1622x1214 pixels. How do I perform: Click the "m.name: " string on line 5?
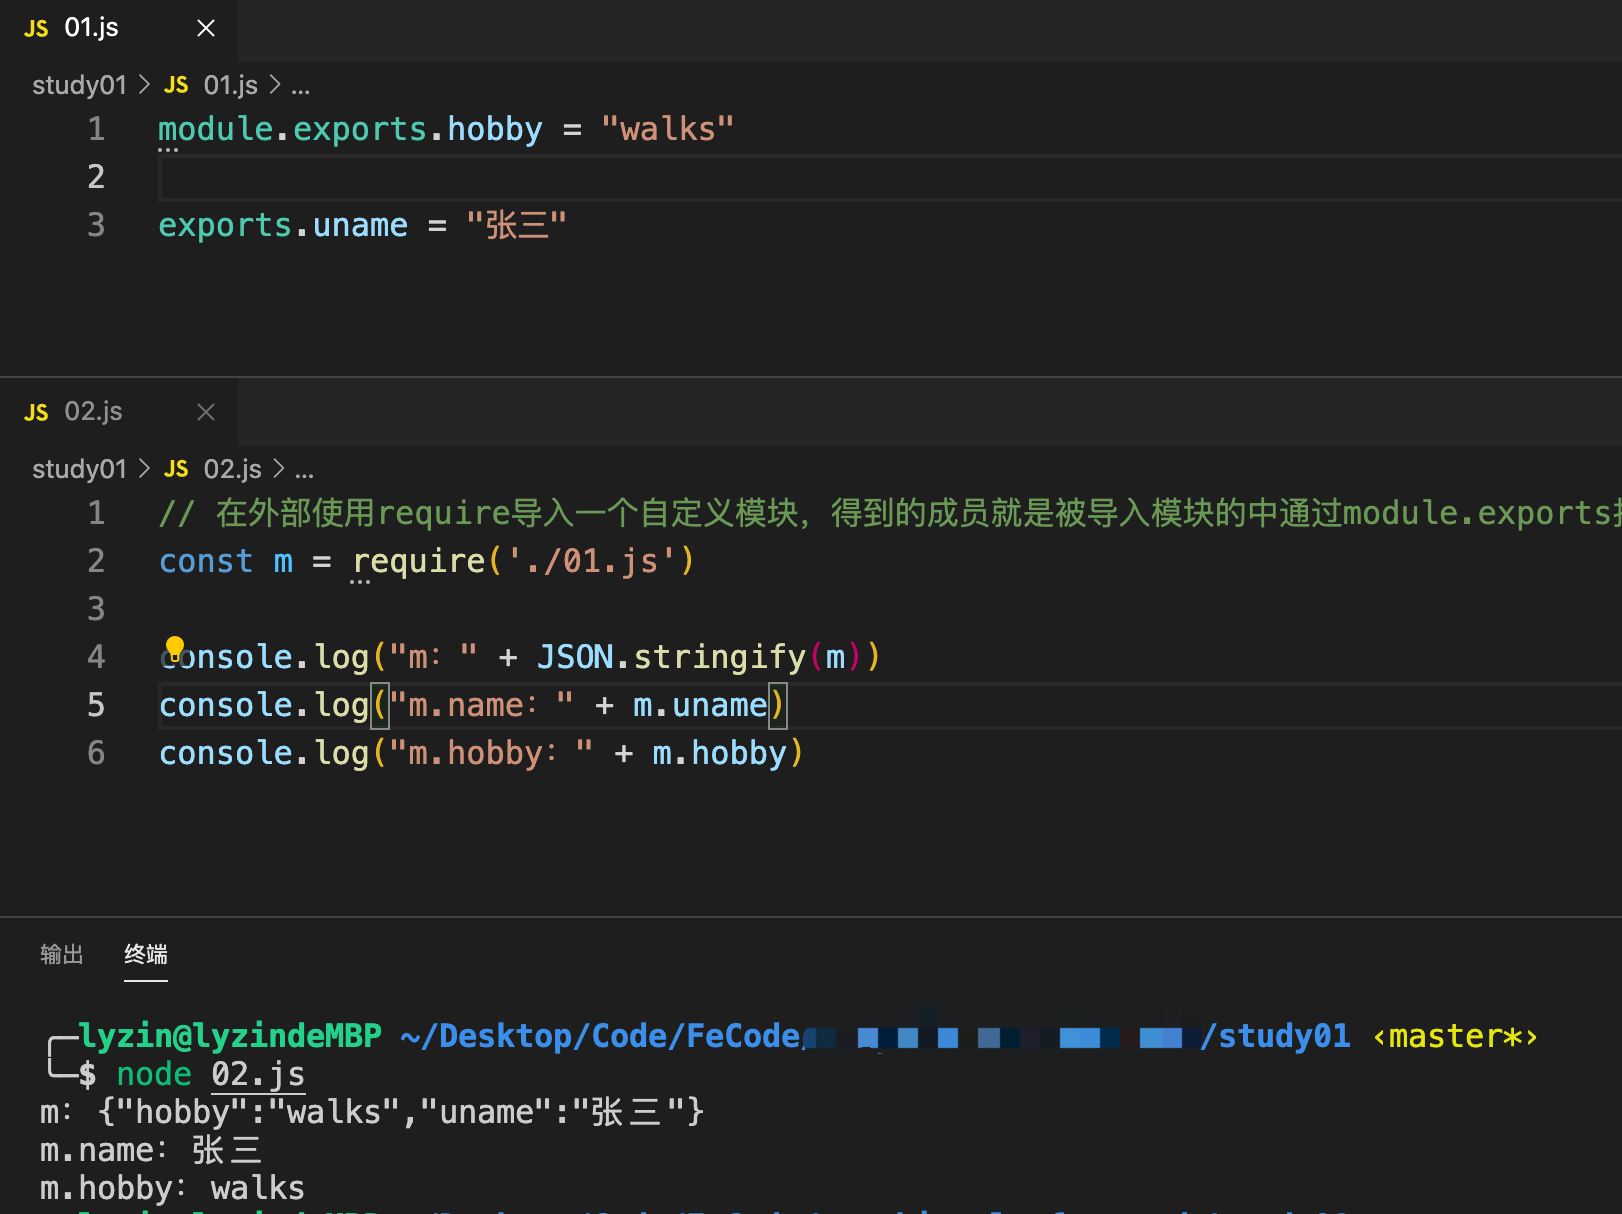tap(481, 705)
